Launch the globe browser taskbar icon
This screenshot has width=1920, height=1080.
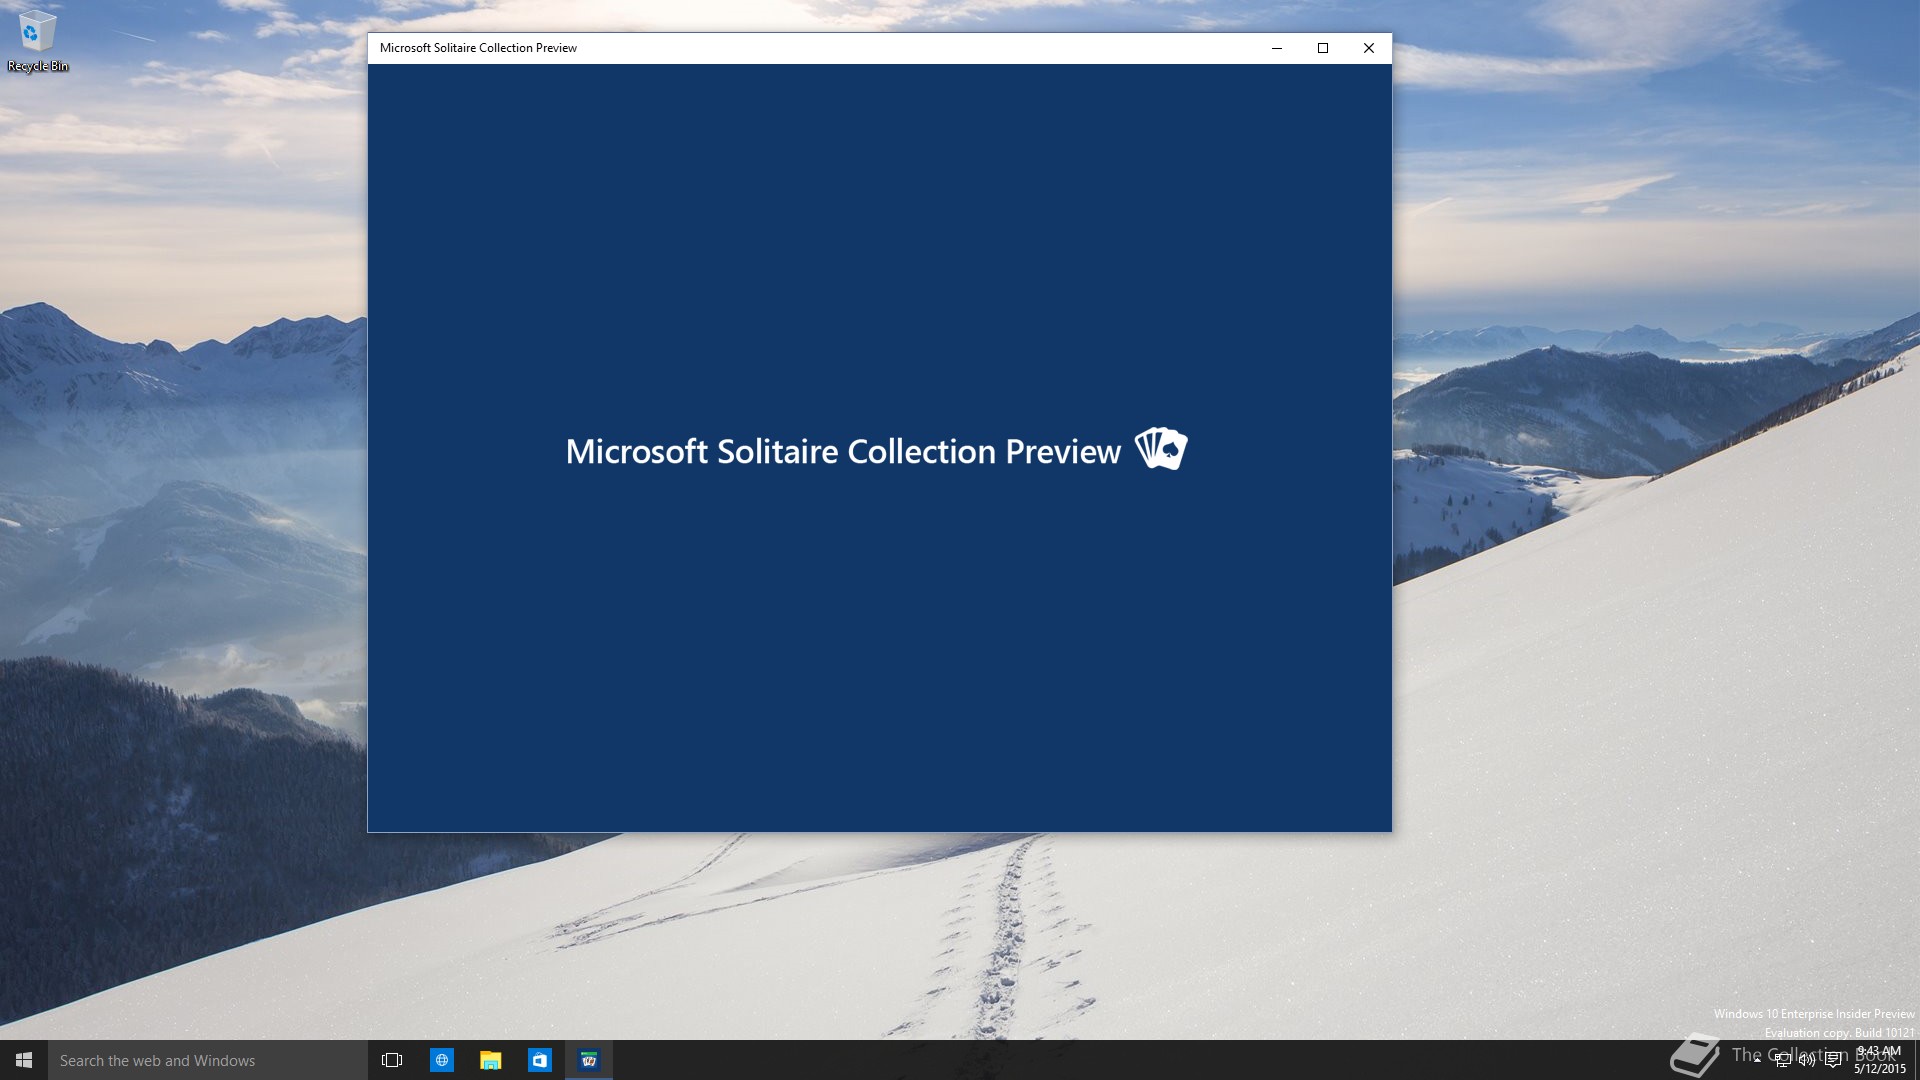click(441, 1060)
